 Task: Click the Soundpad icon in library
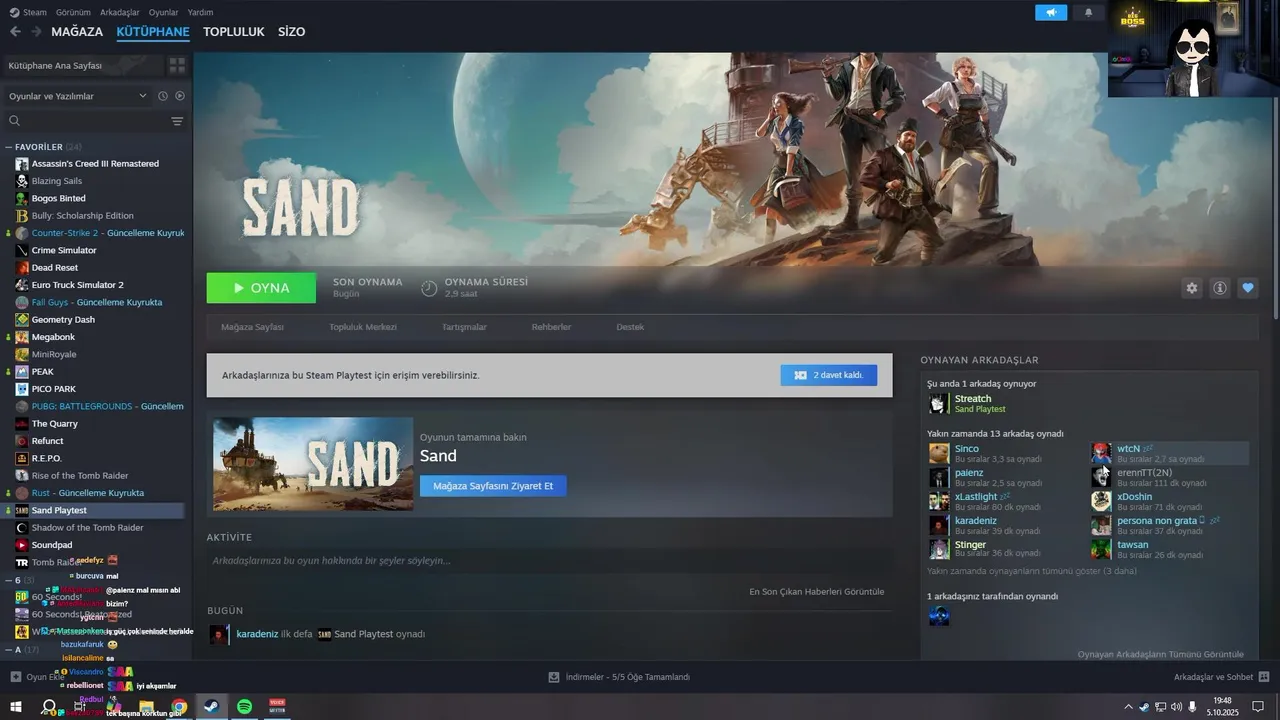coord(22,545)
